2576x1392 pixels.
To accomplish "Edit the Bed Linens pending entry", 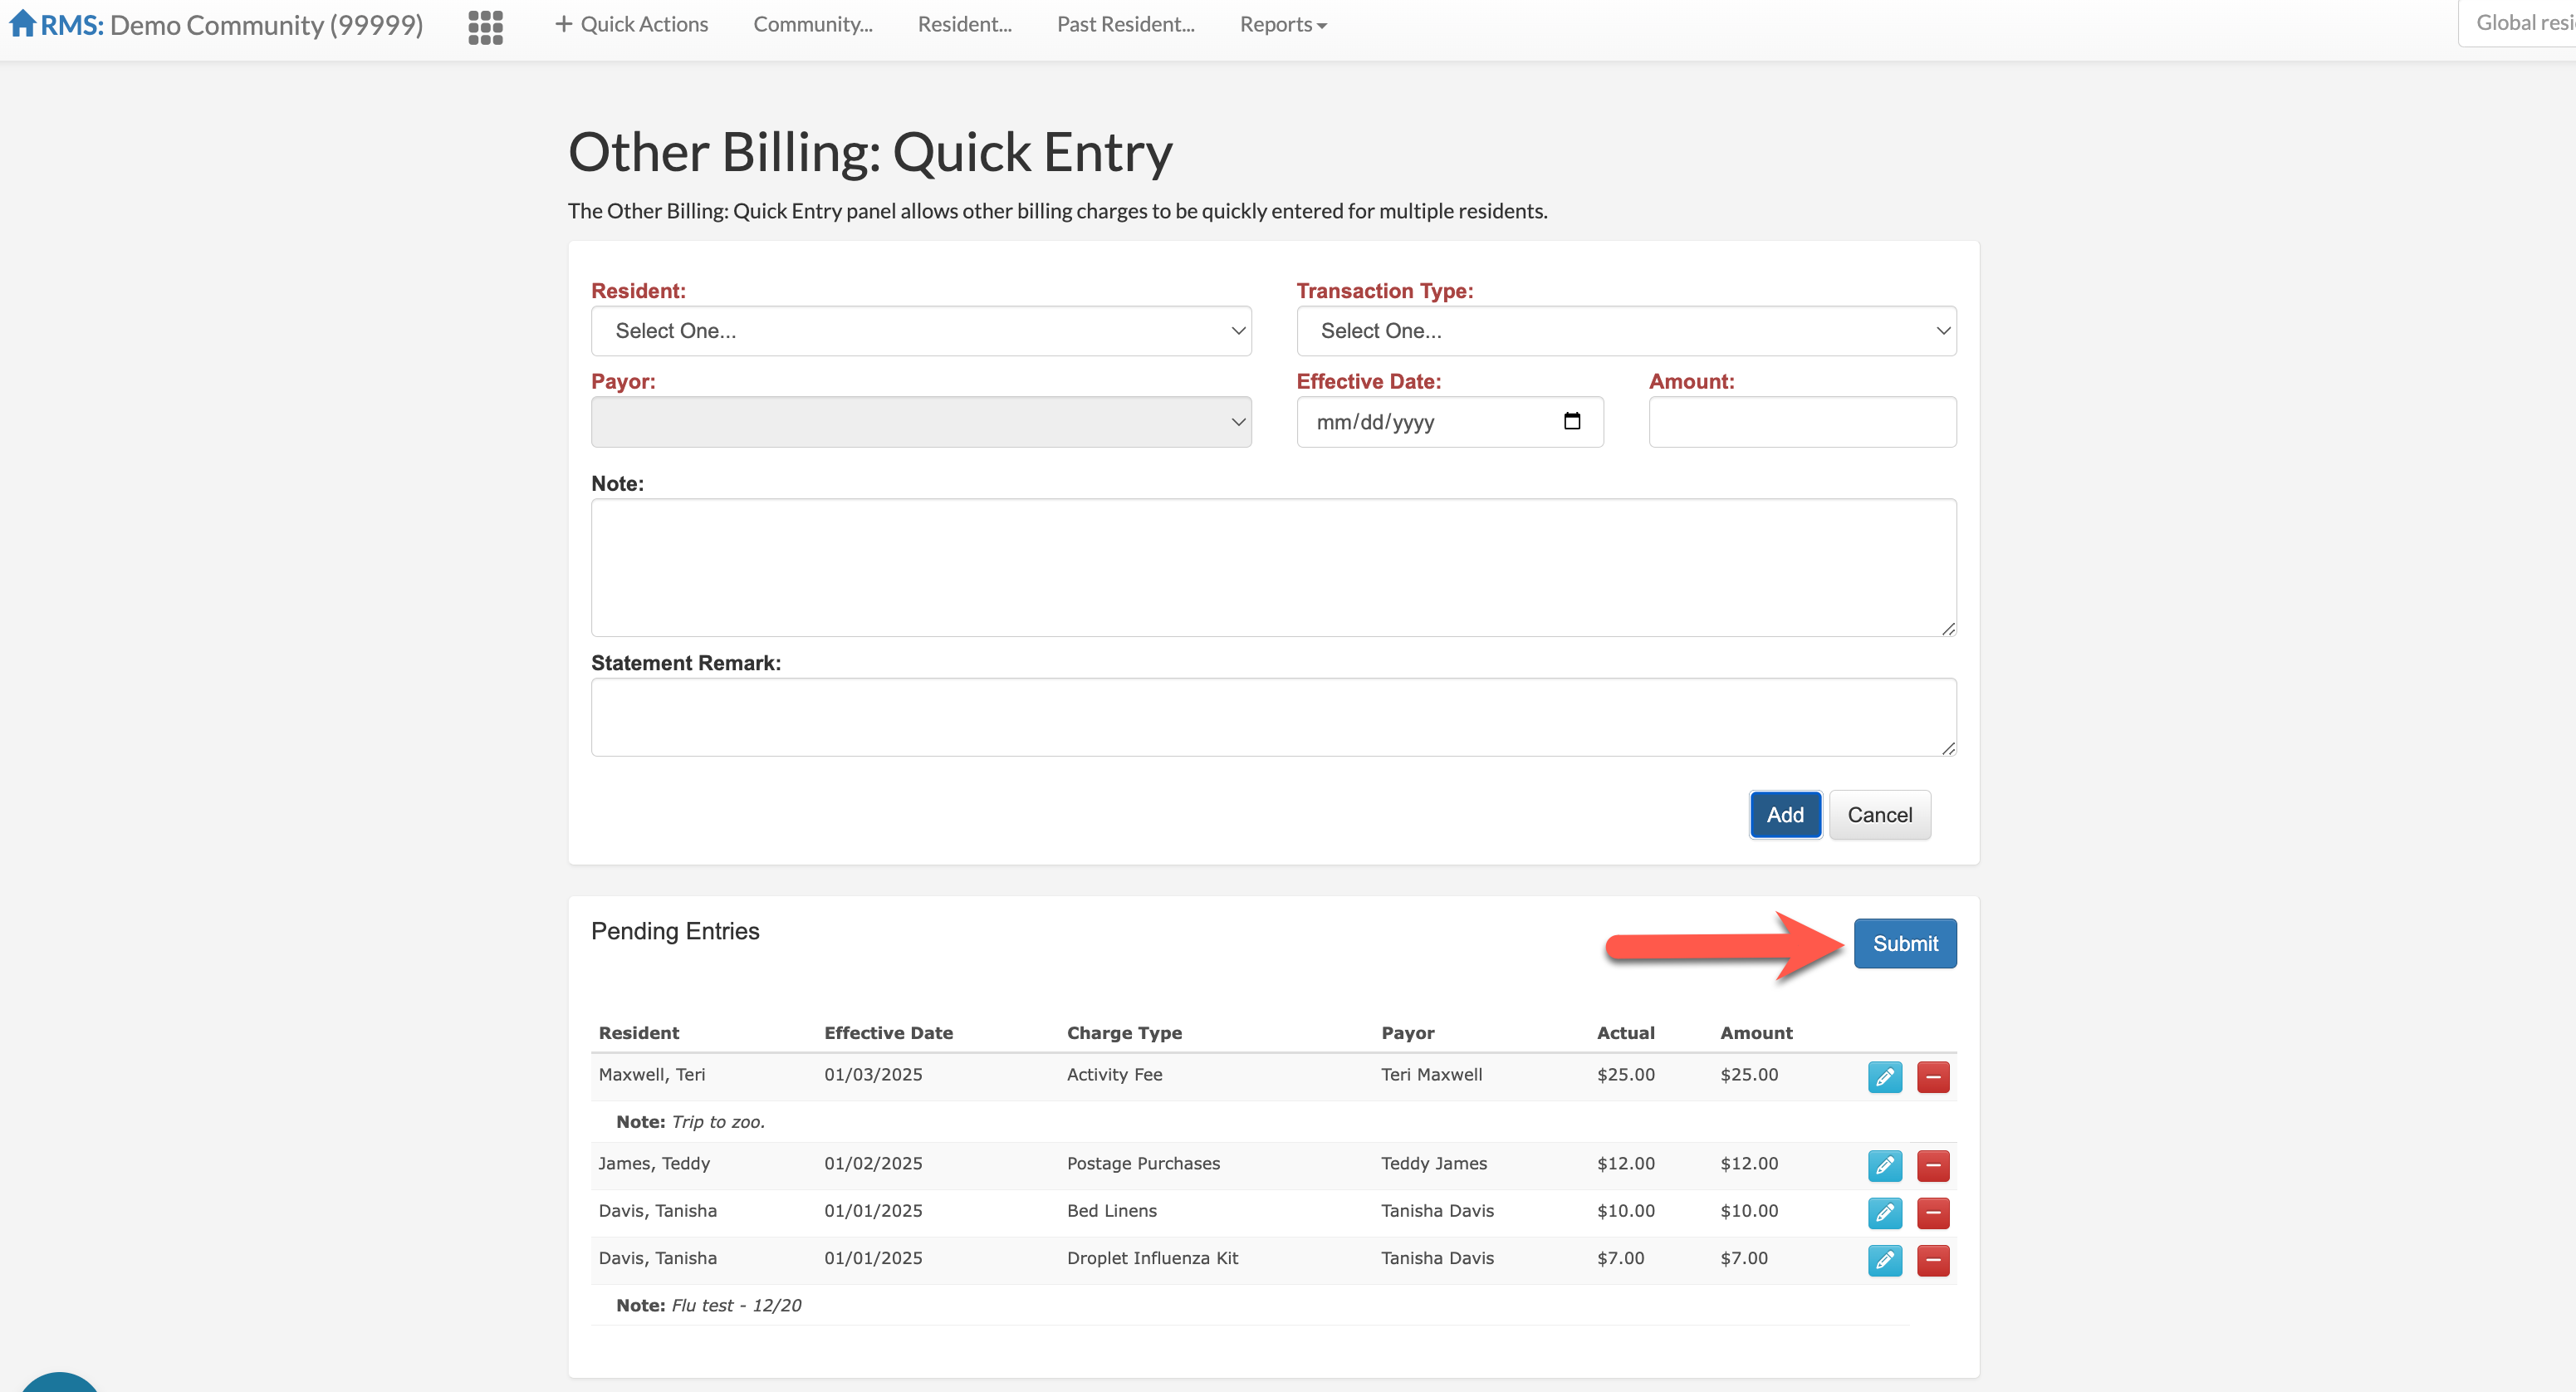I will point(1884,1212).
